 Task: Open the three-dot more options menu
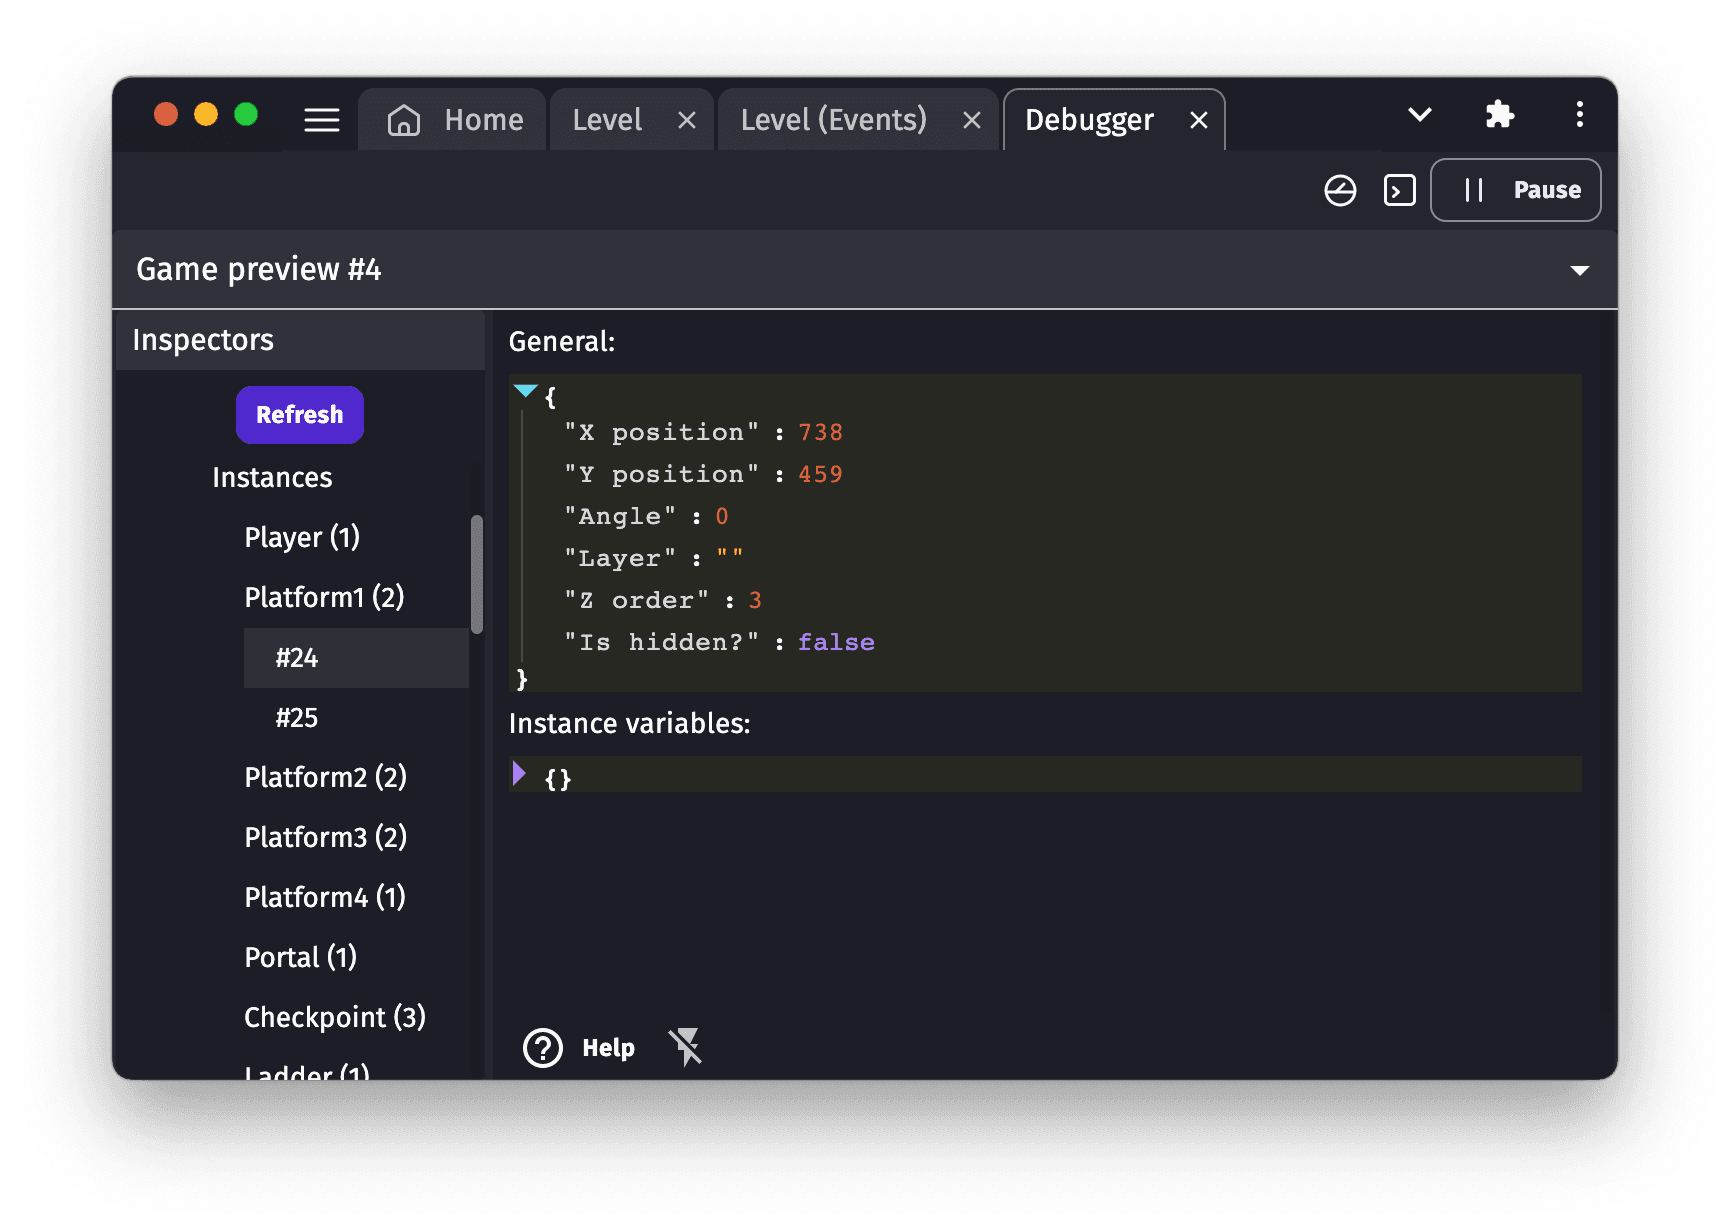click(x=1579, y=115)
